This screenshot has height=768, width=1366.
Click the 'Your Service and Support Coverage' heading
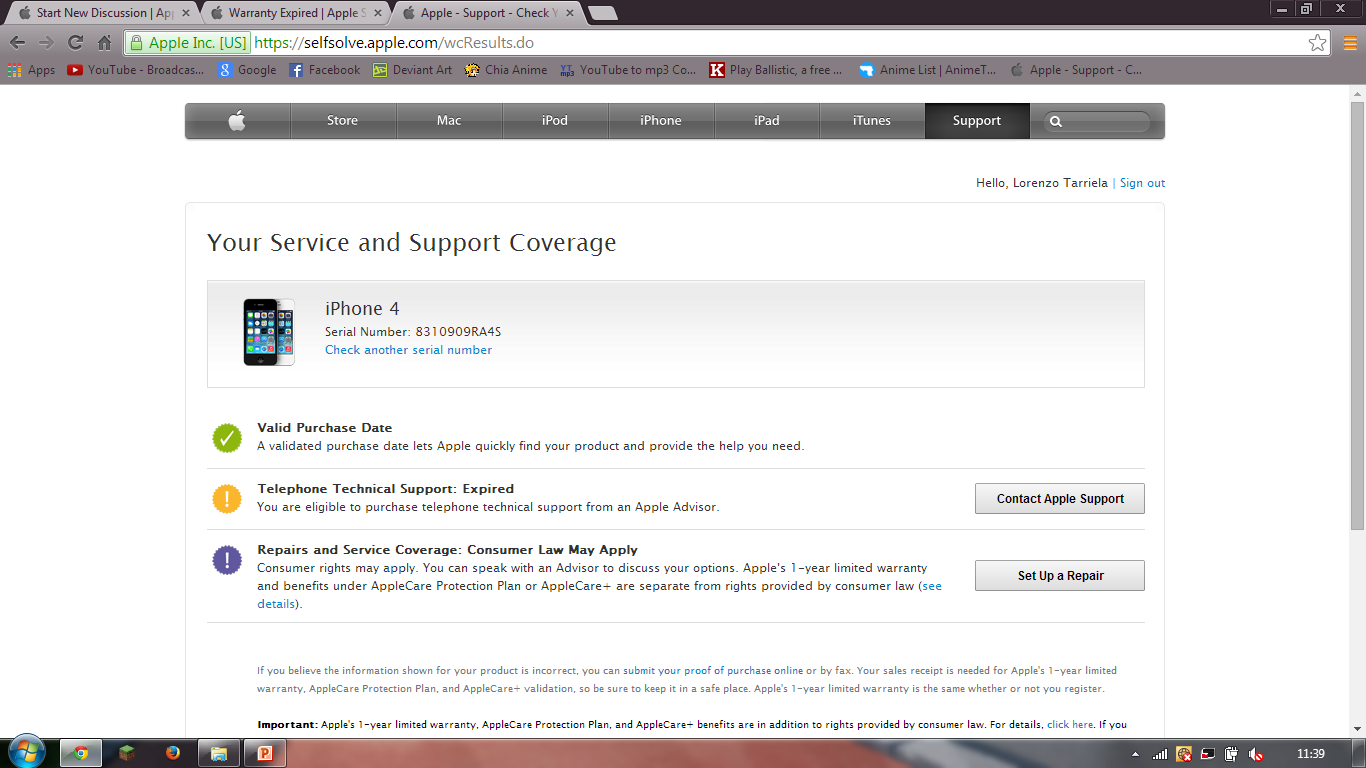pos(411,243)
